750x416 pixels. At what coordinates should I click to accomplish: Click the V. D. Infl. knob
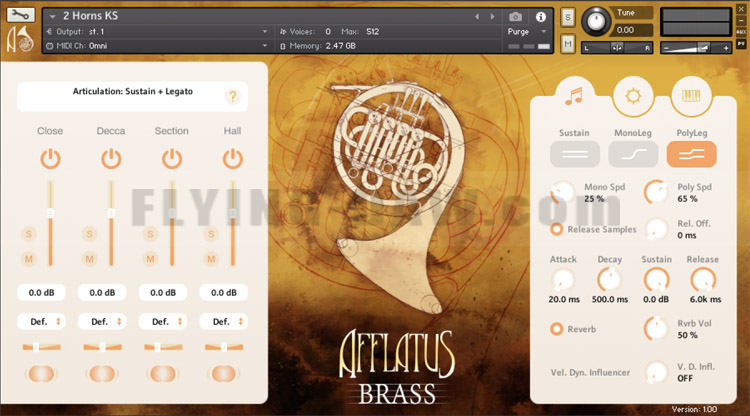tap(656, 372)
